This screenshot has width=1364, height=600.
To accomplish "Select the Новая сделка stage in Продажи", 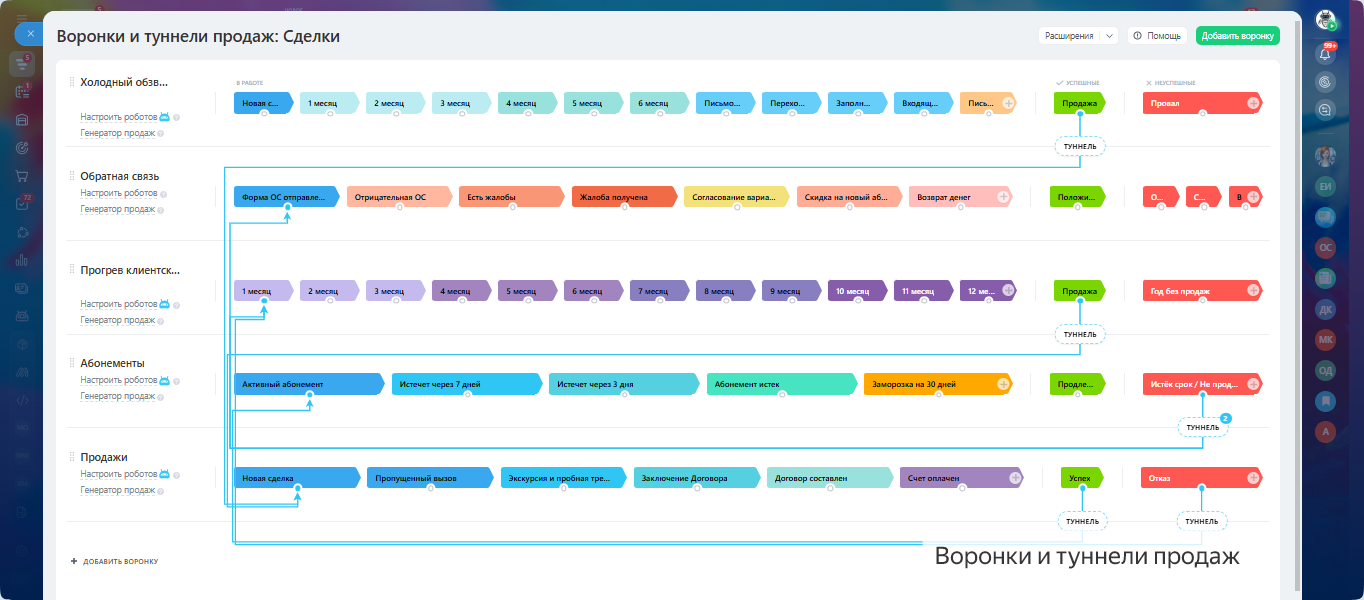I will [296, 478].
